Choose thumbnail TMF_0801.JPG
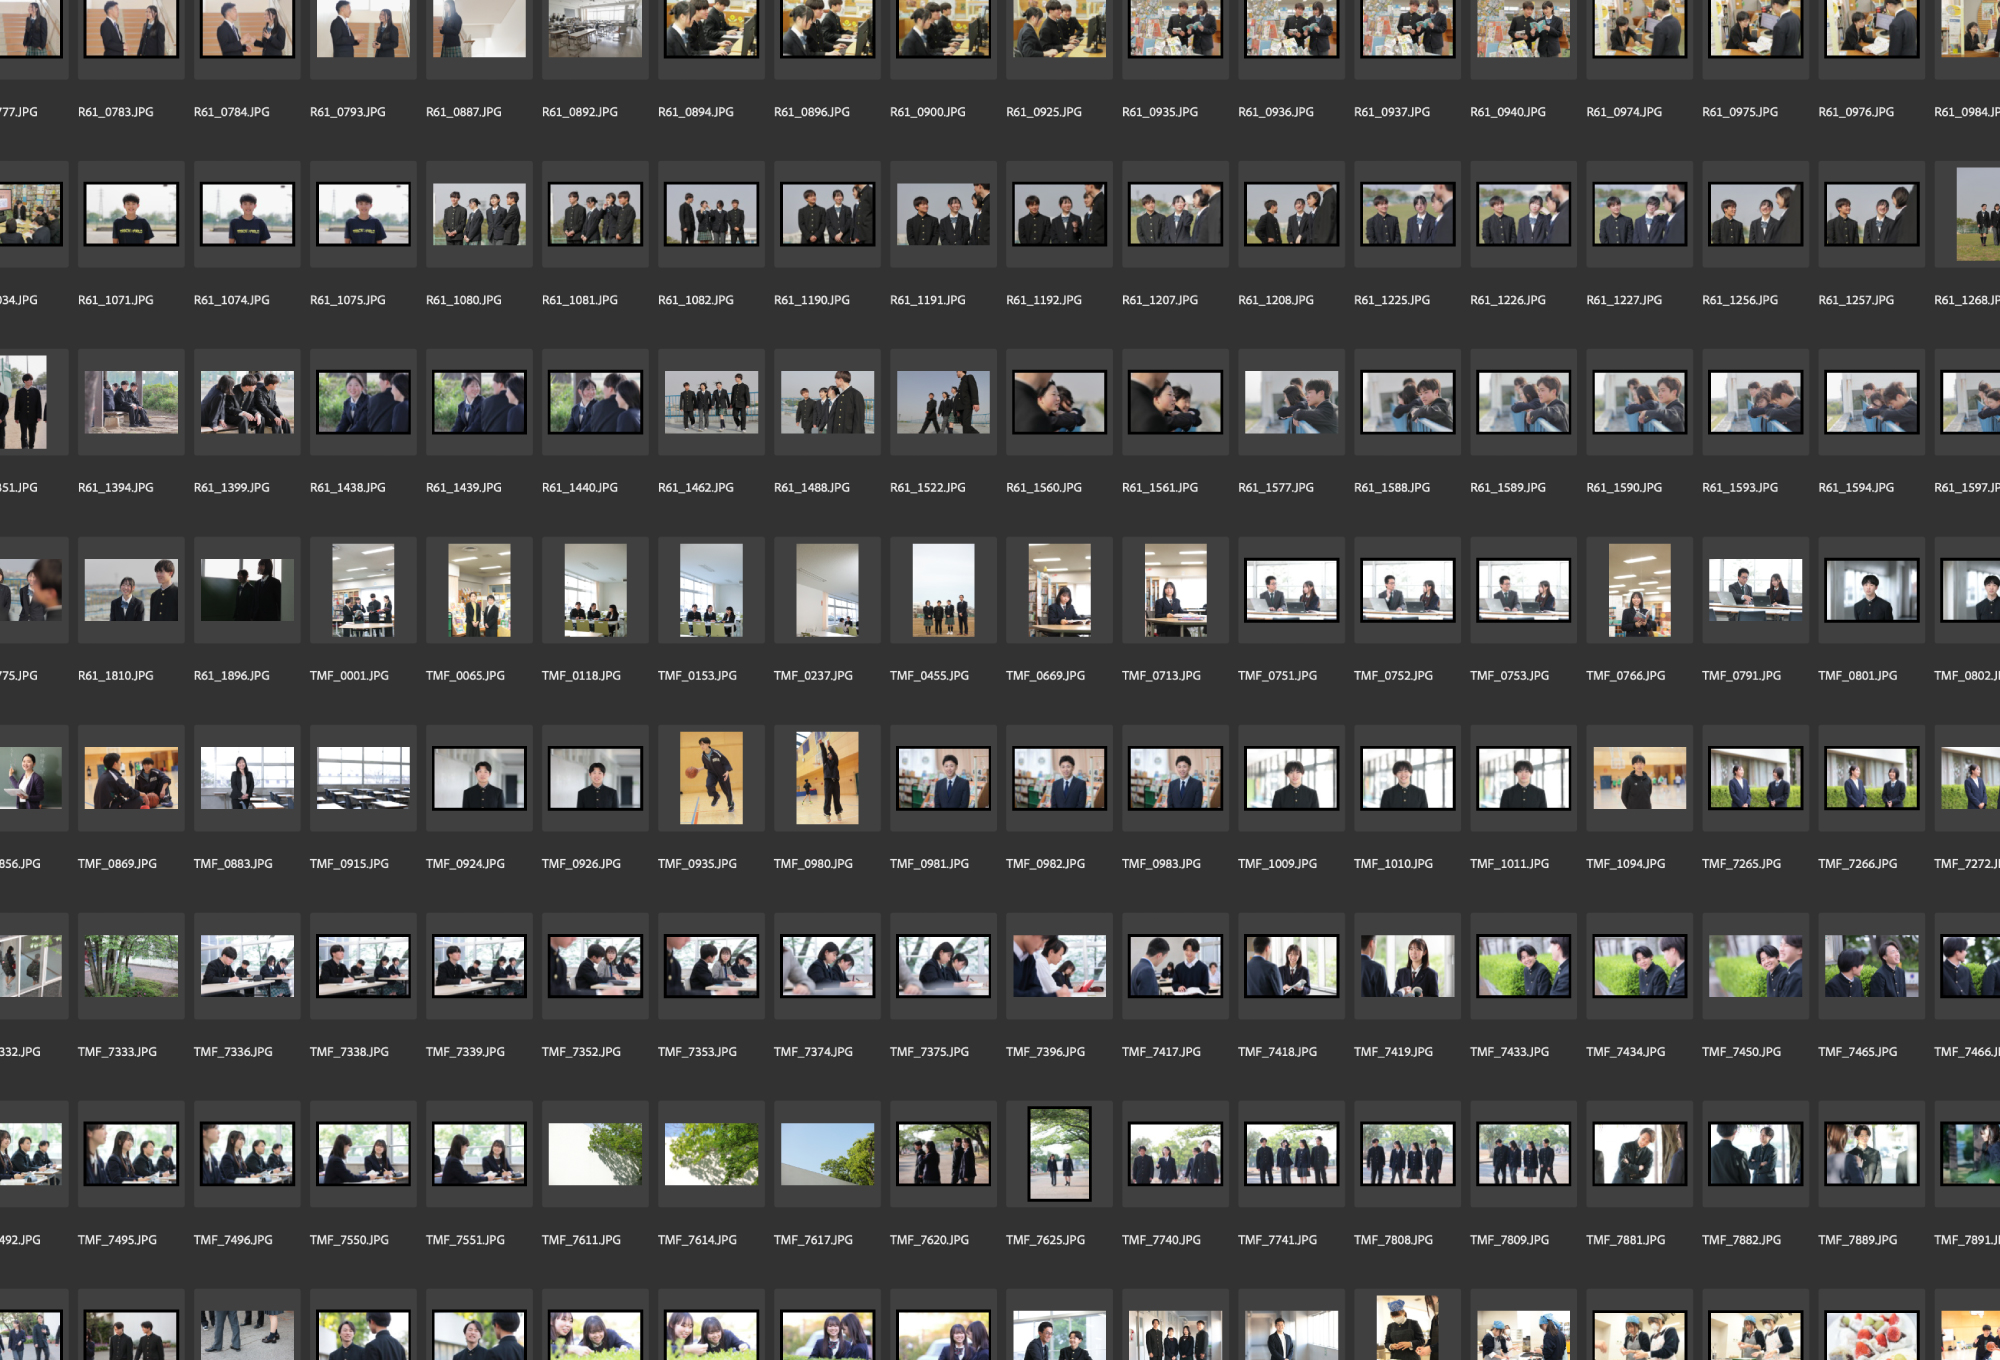 (x=1871, y=590)
